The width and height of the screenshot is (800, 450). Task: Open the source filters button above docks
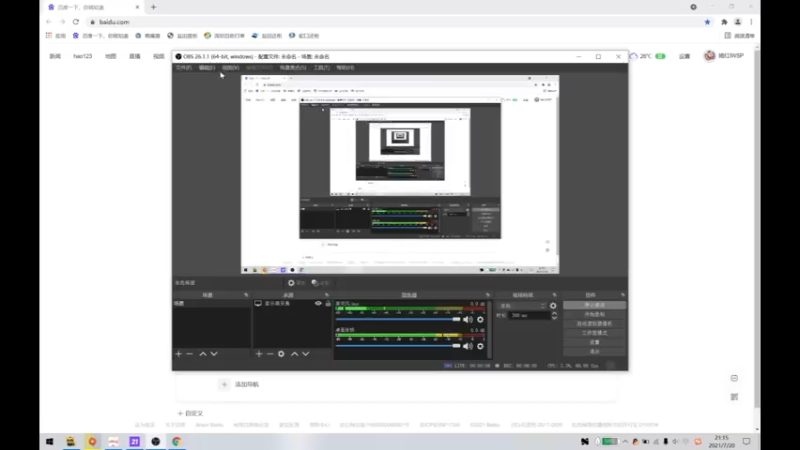click(x=320, y=283)
